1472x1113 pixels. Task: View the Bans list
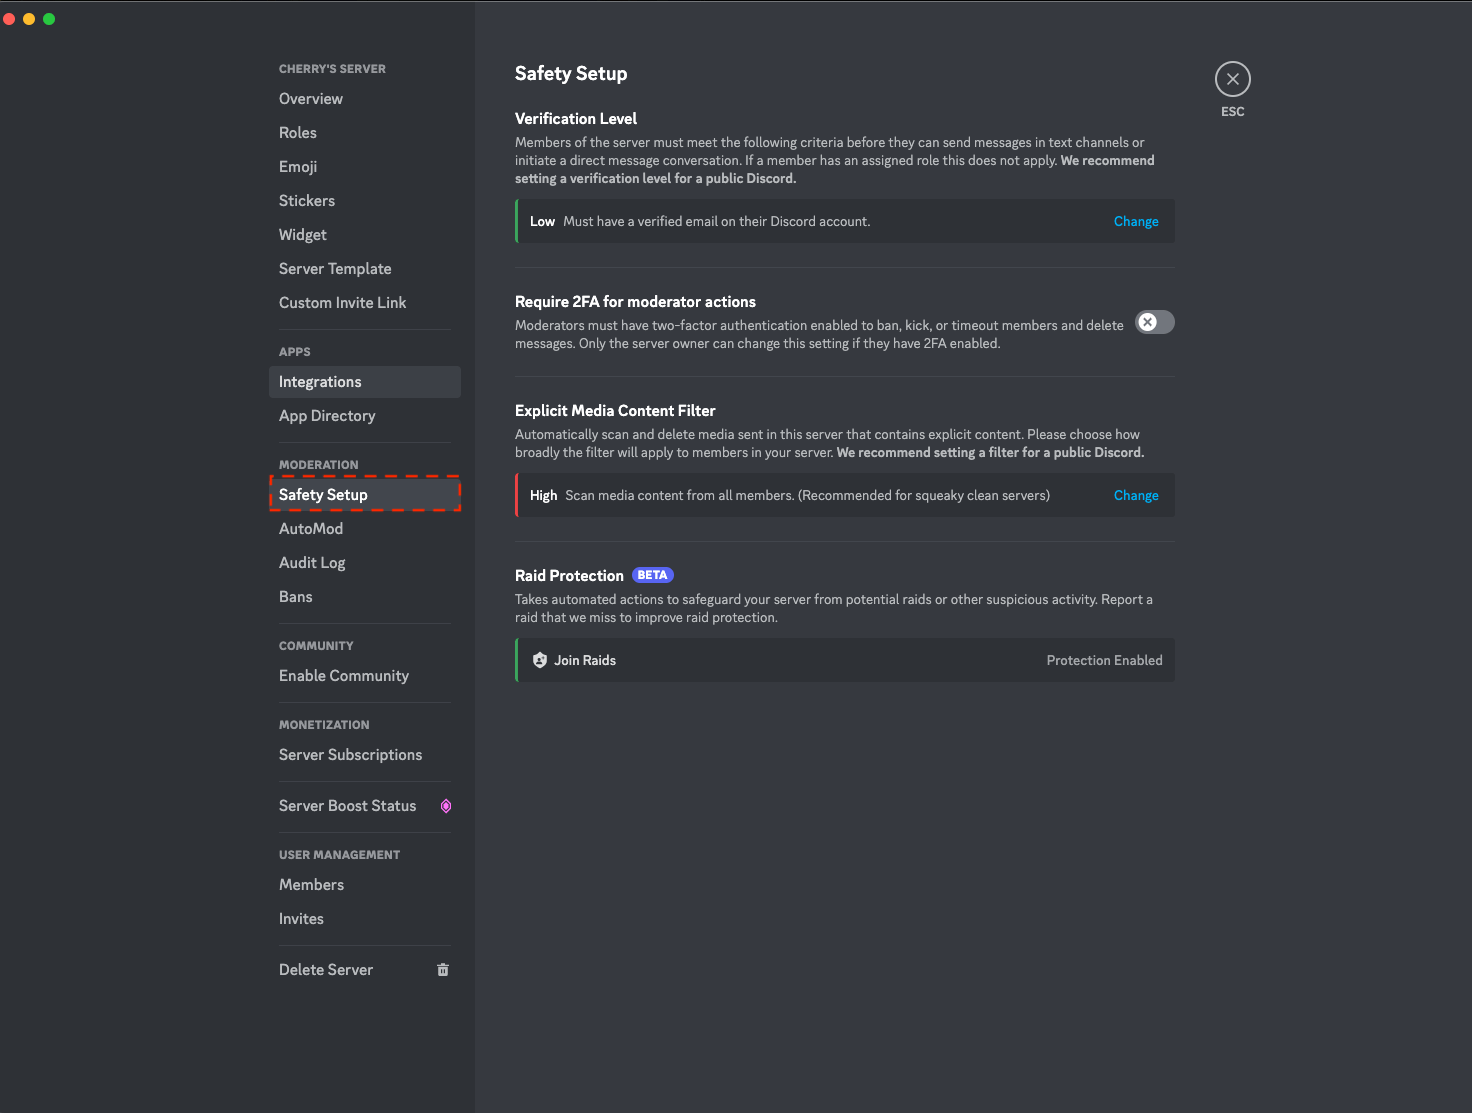coord(295,596)
